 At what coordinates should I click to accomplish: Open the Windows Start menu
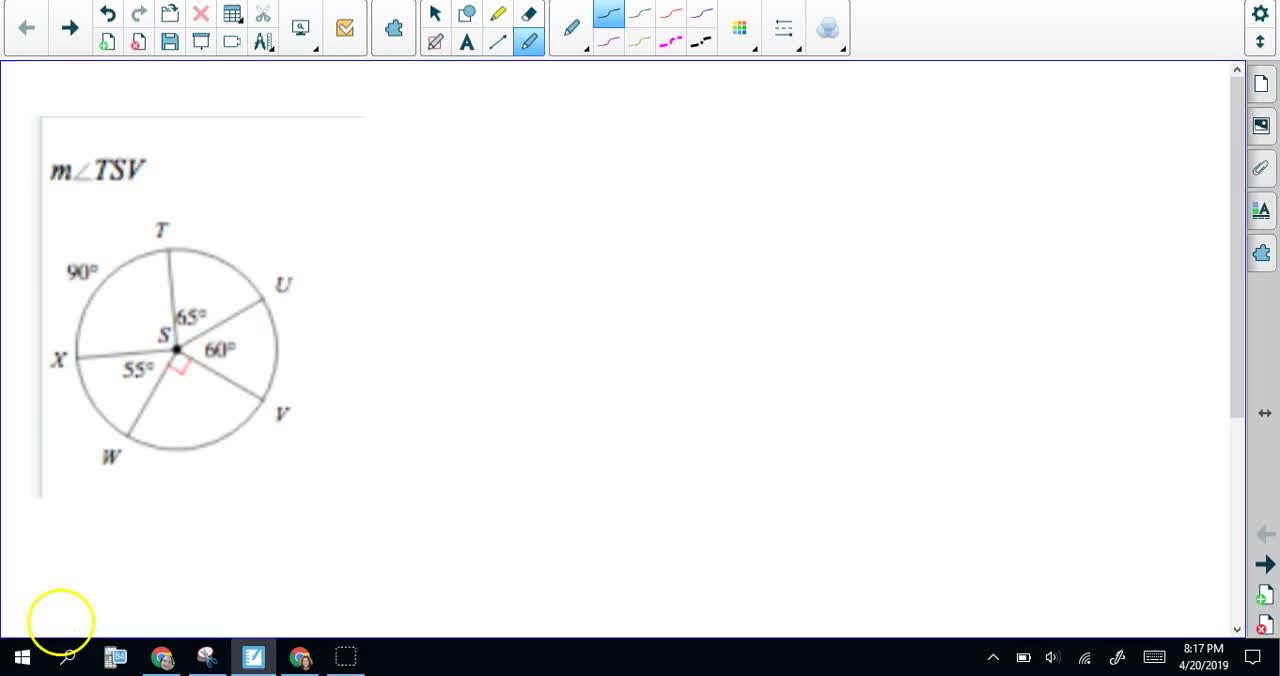click(x=22, y=657)
